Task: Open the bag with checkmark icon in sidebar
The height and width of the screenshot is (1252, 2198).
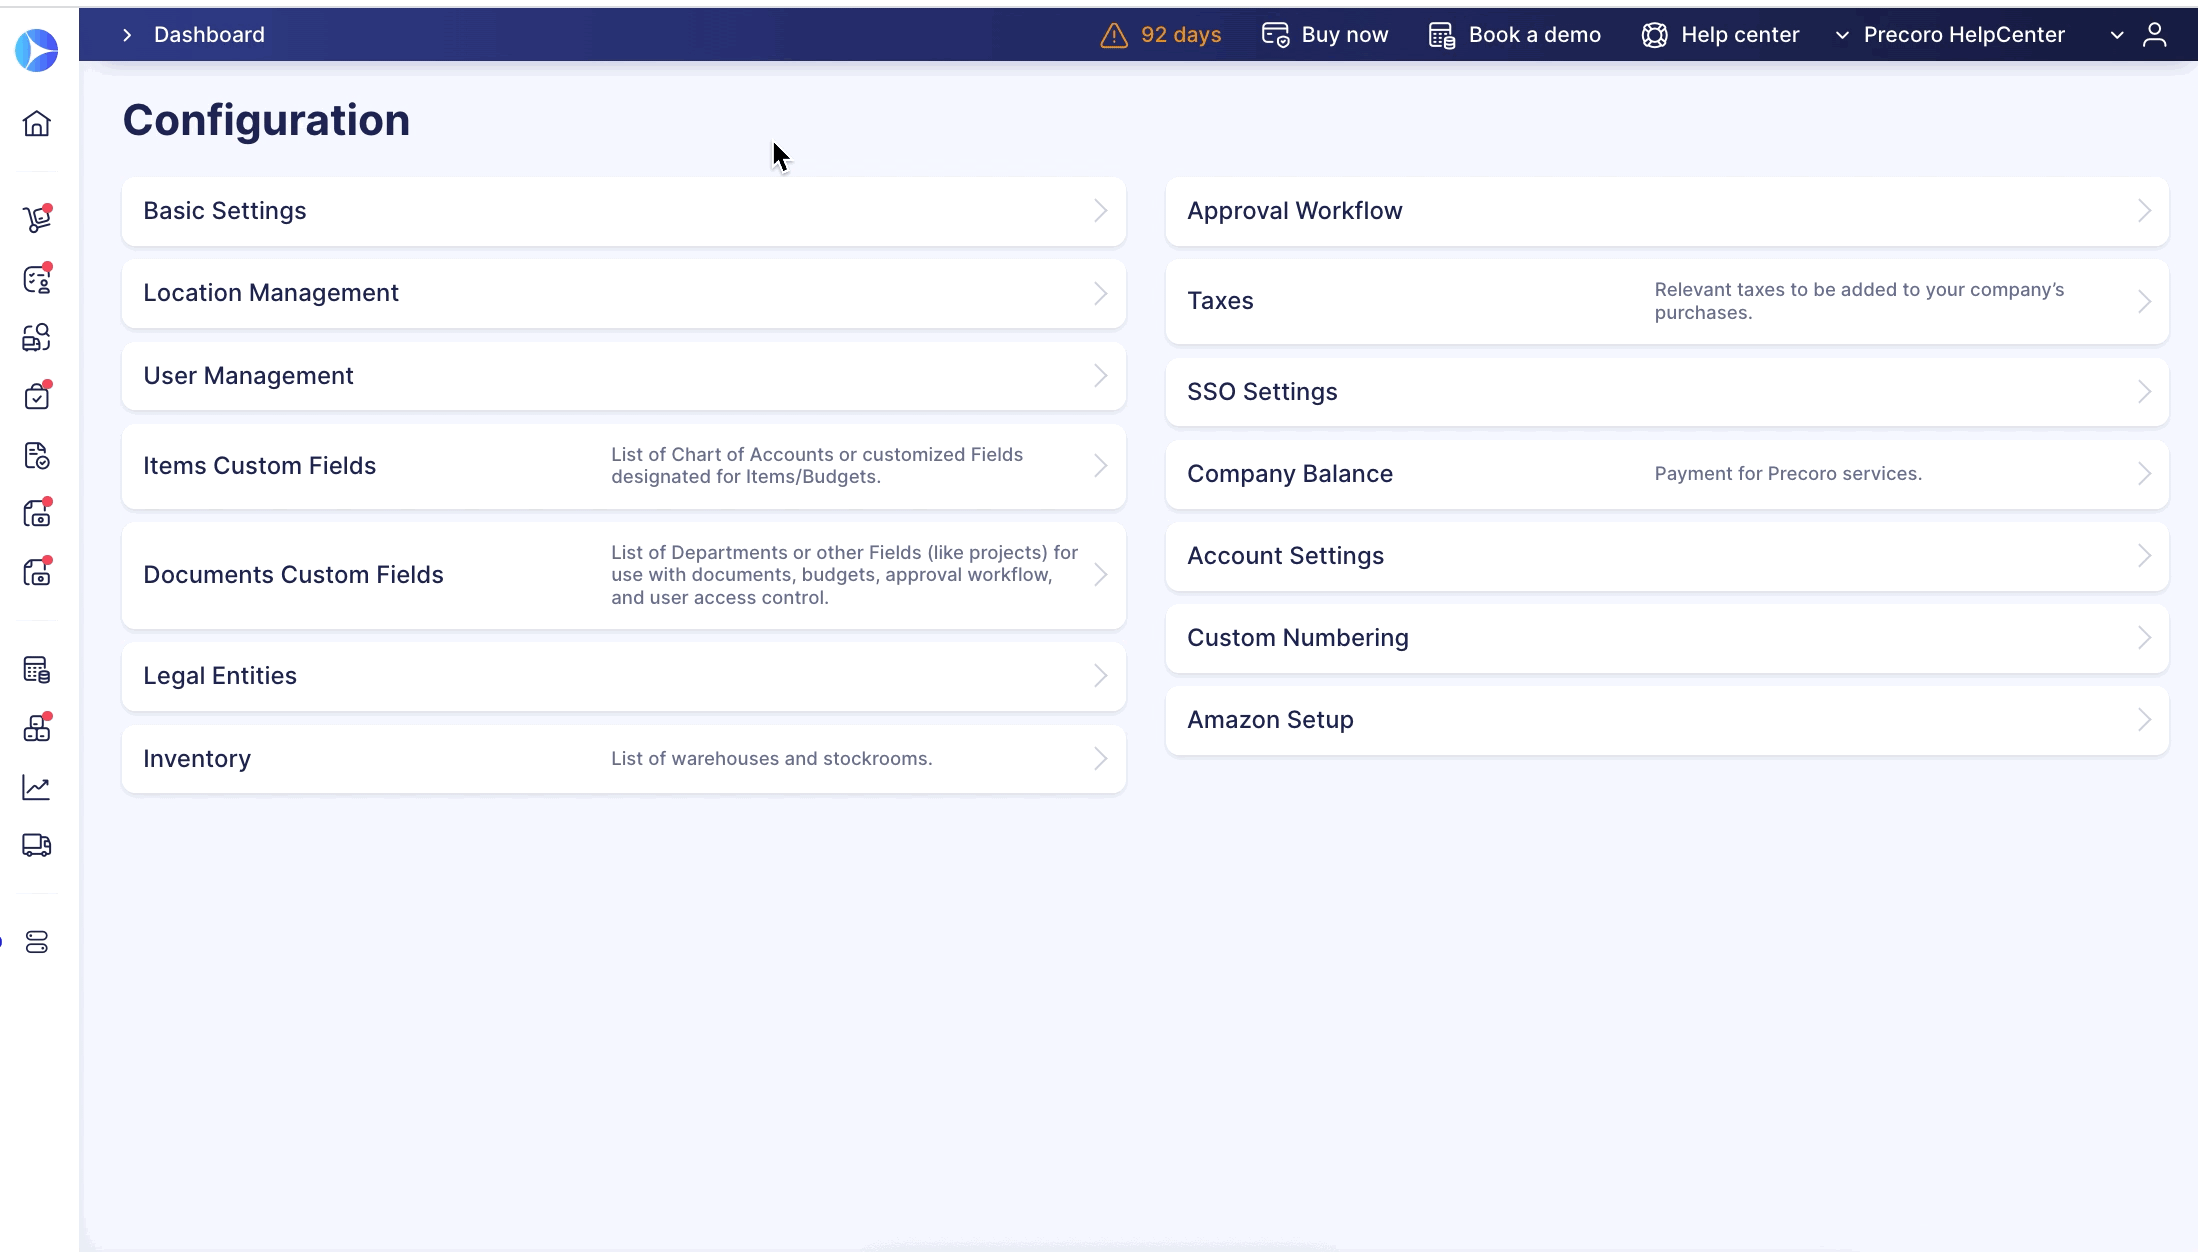Action: (x=37, y=397)
